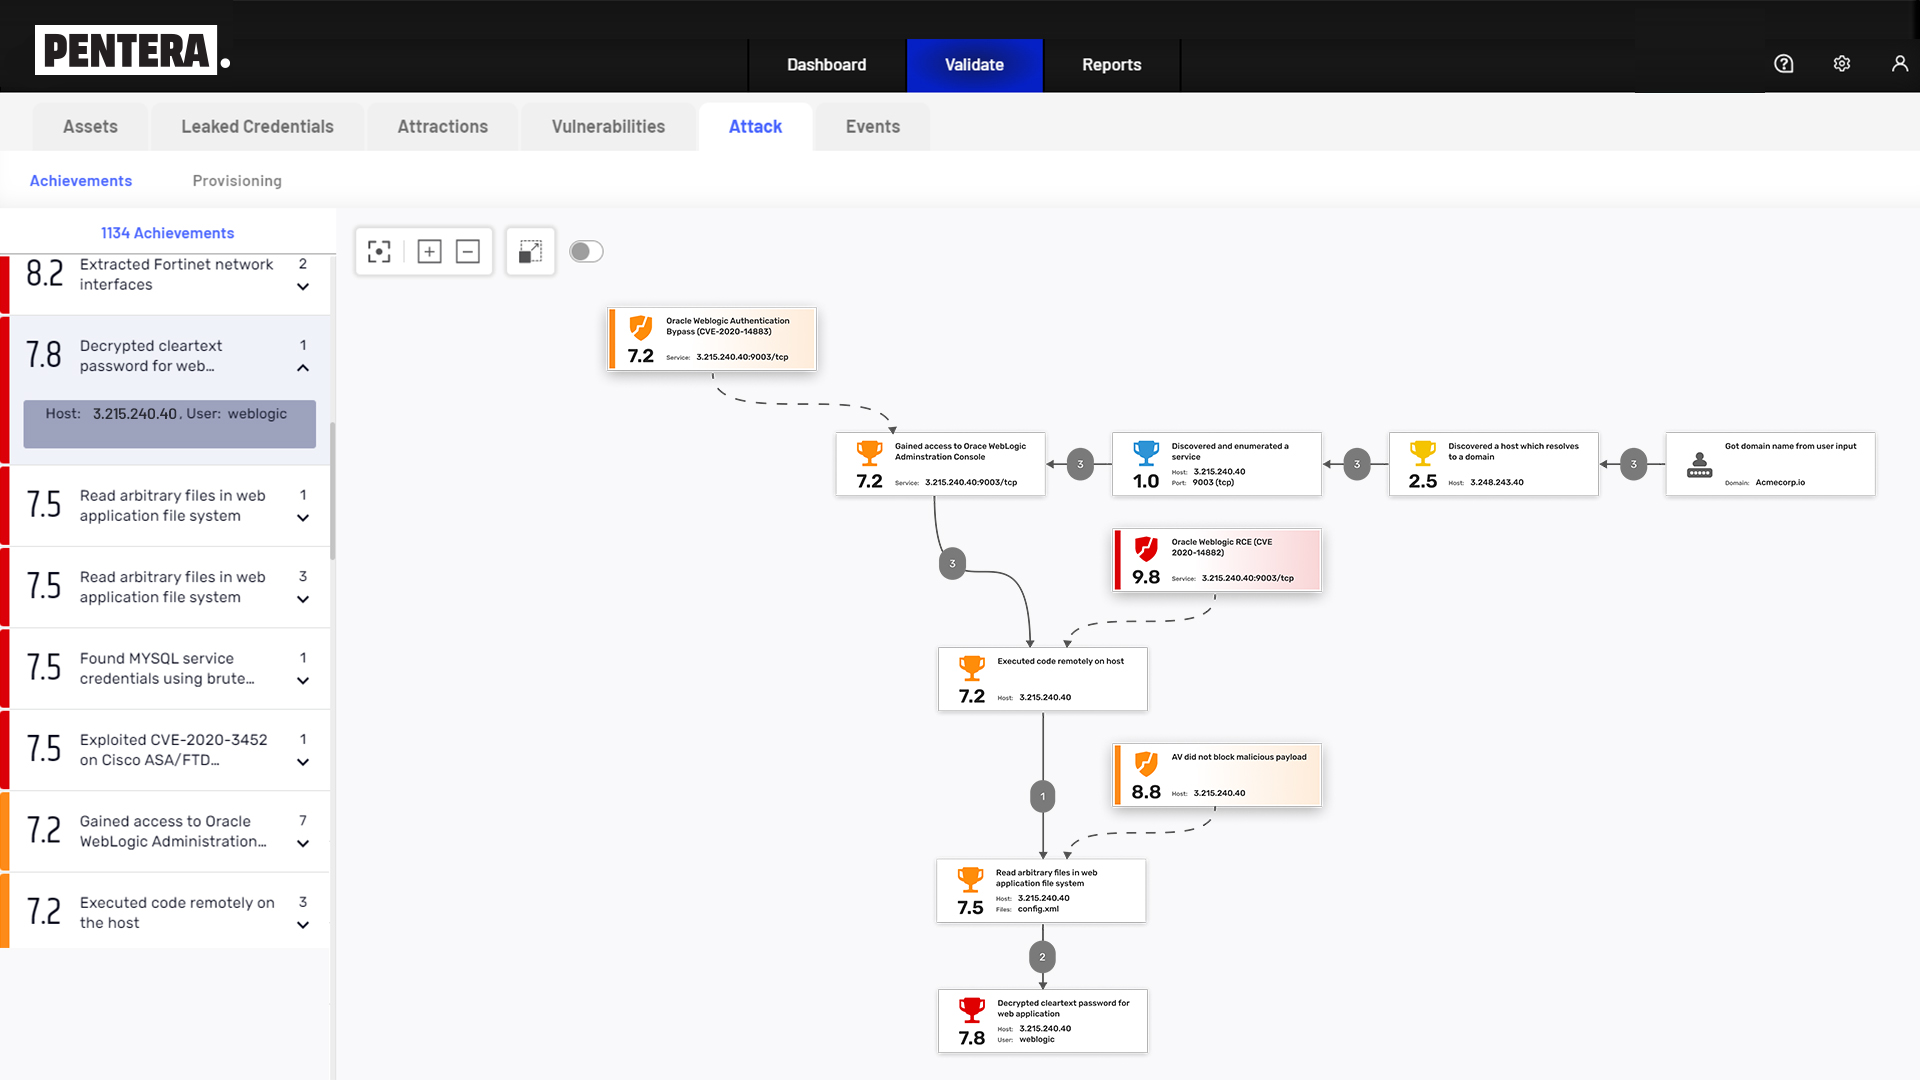Open settings gear icon in header
The image size is (1920, 1080).
1841,64
